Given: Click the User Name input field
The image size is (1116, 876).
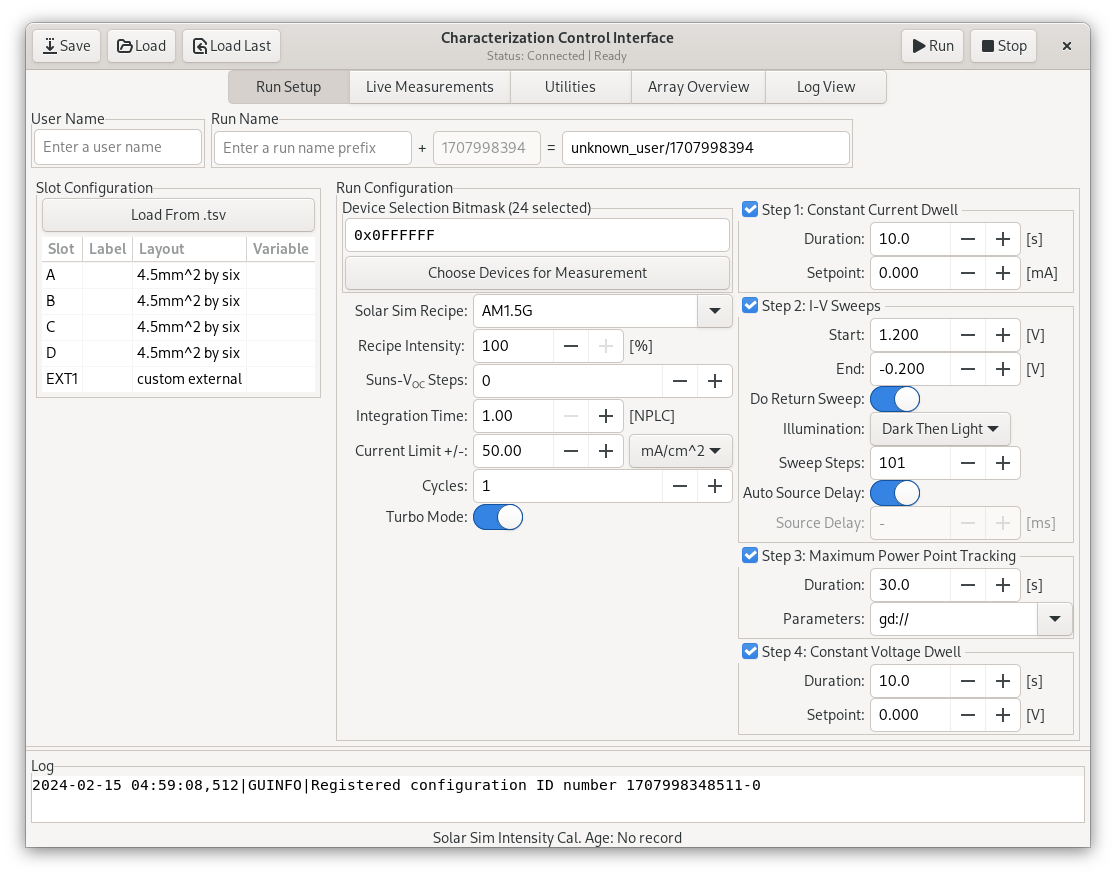Looking at the screenshot, I should (x=118, y=147).
